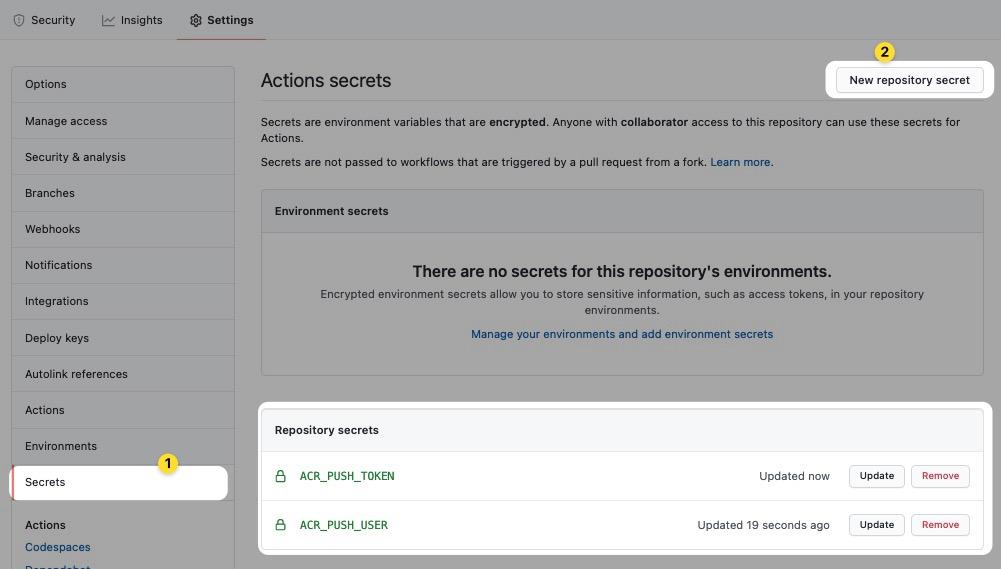Click the 'Updated now' text
Viewport: 1001px width, 569px height.
pyautogui.click(x=794, y=476)
